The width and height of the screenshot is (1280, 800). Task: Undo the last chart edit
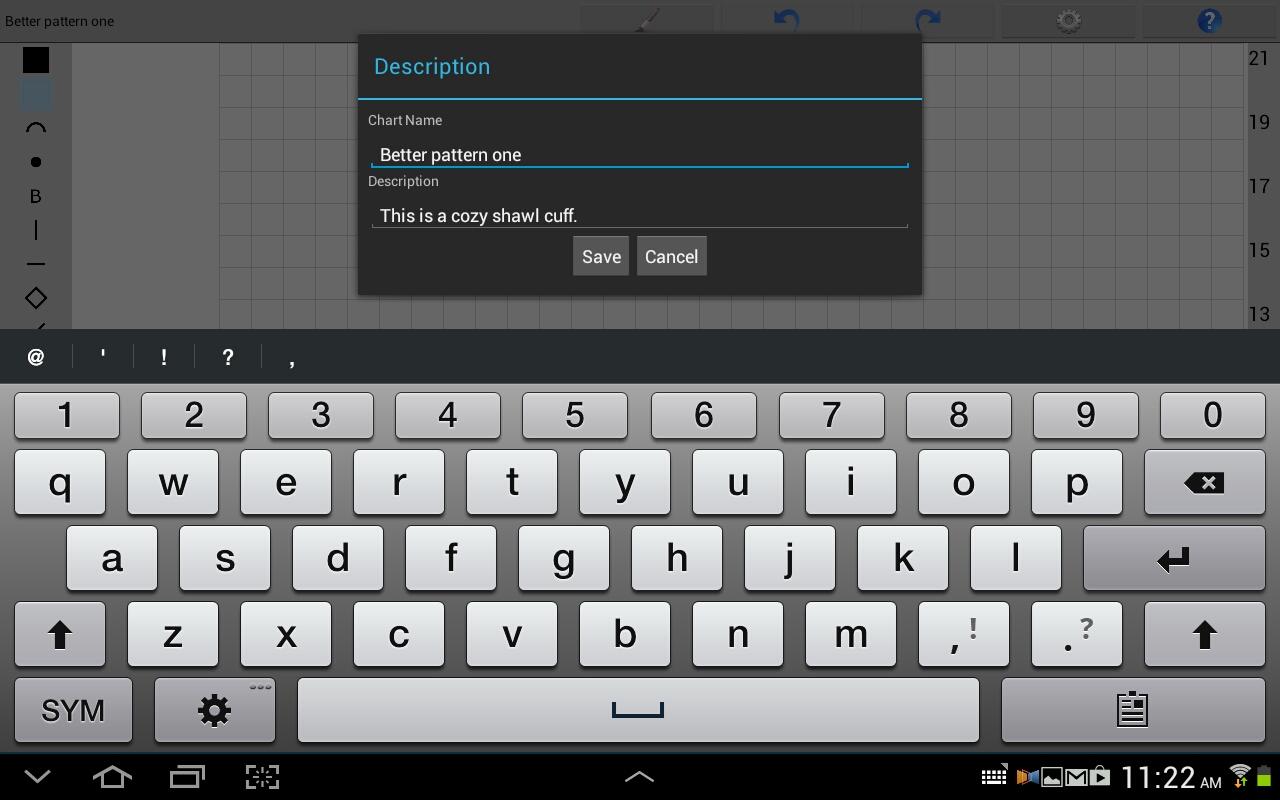tap(787, 20)
